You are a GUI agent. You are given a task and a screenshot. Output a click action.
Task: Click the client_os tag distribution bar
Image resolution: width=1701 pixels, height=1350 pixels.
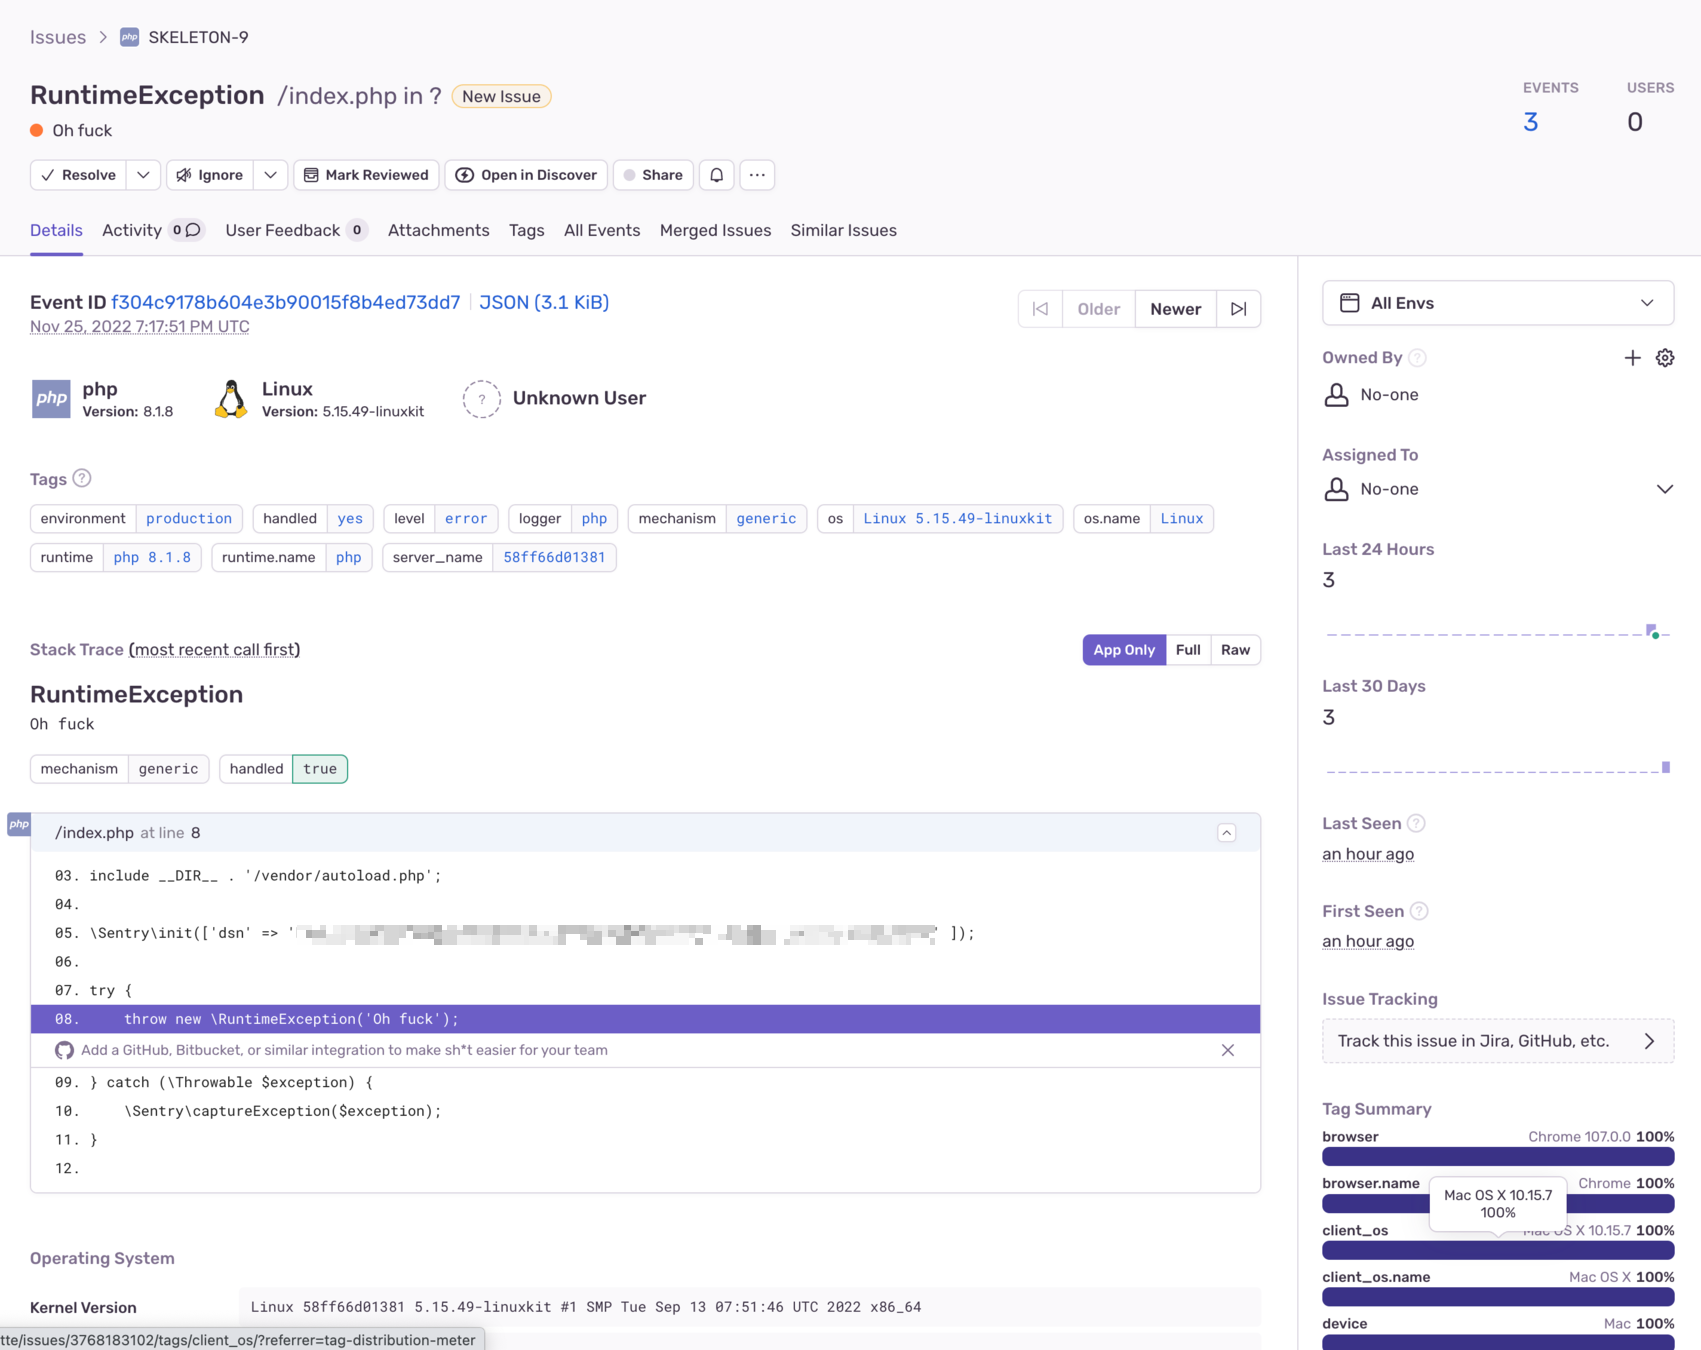tap(1498, 1250)
